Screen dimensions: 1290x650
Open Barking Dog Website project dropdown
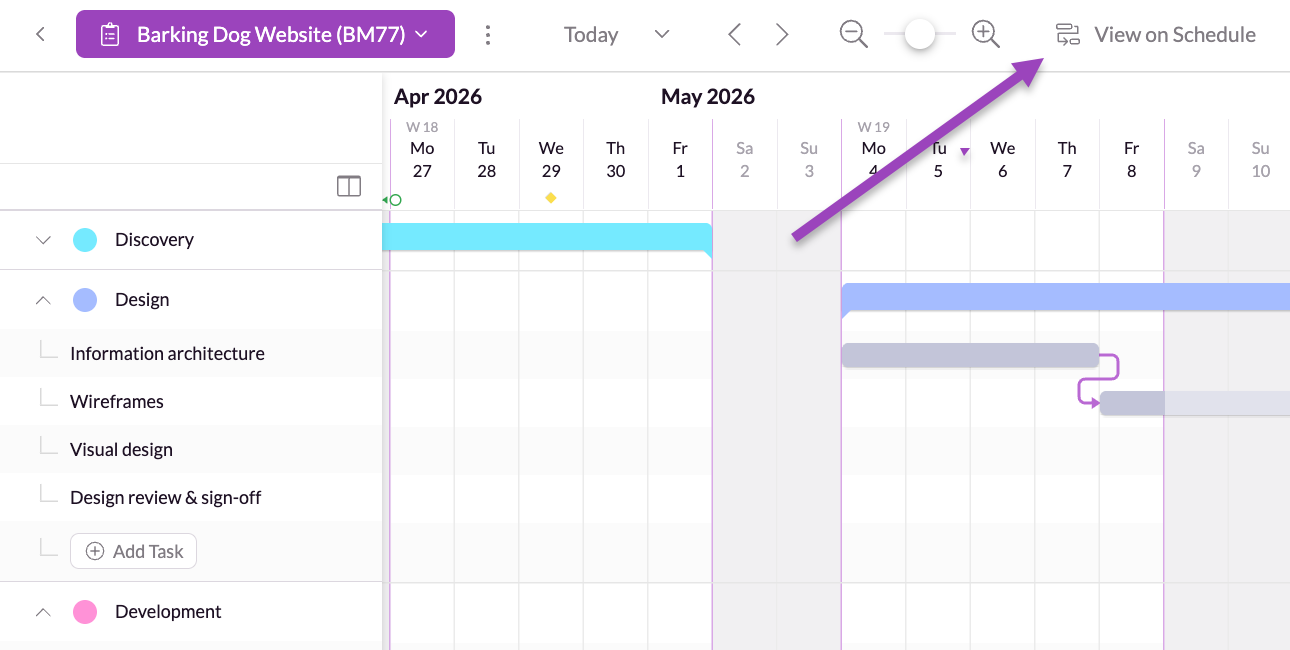pyautogui.click(x=265, y=35)
